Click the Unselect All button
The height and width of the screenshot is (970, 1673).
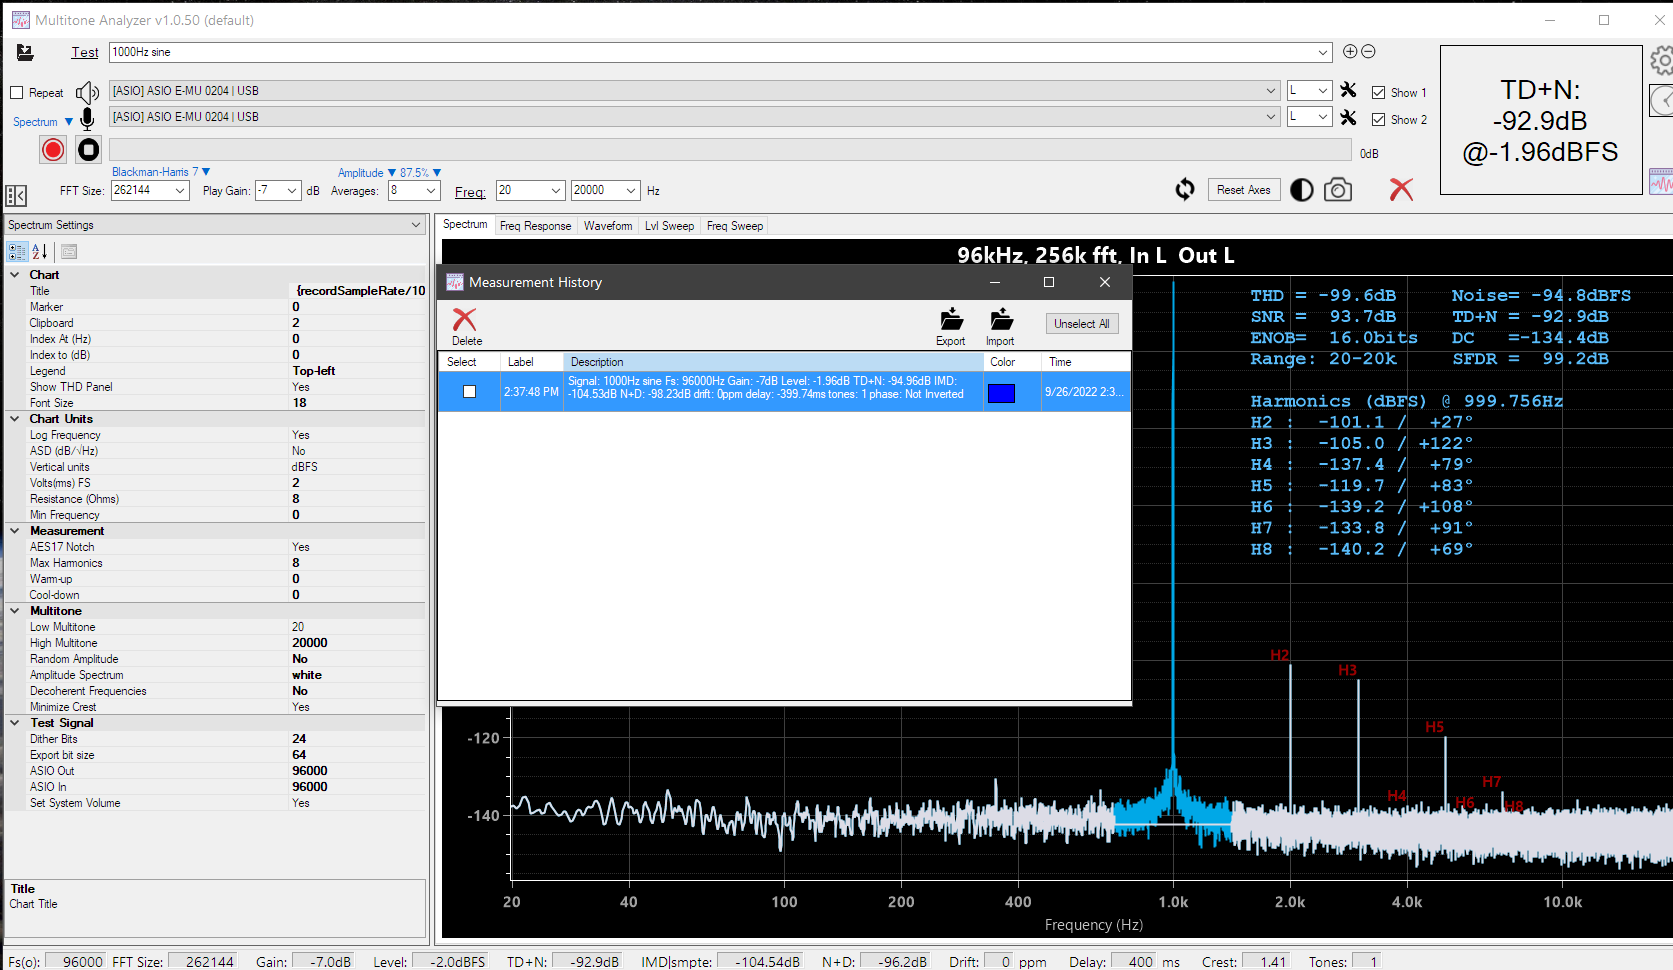(x=1082, y=324)
